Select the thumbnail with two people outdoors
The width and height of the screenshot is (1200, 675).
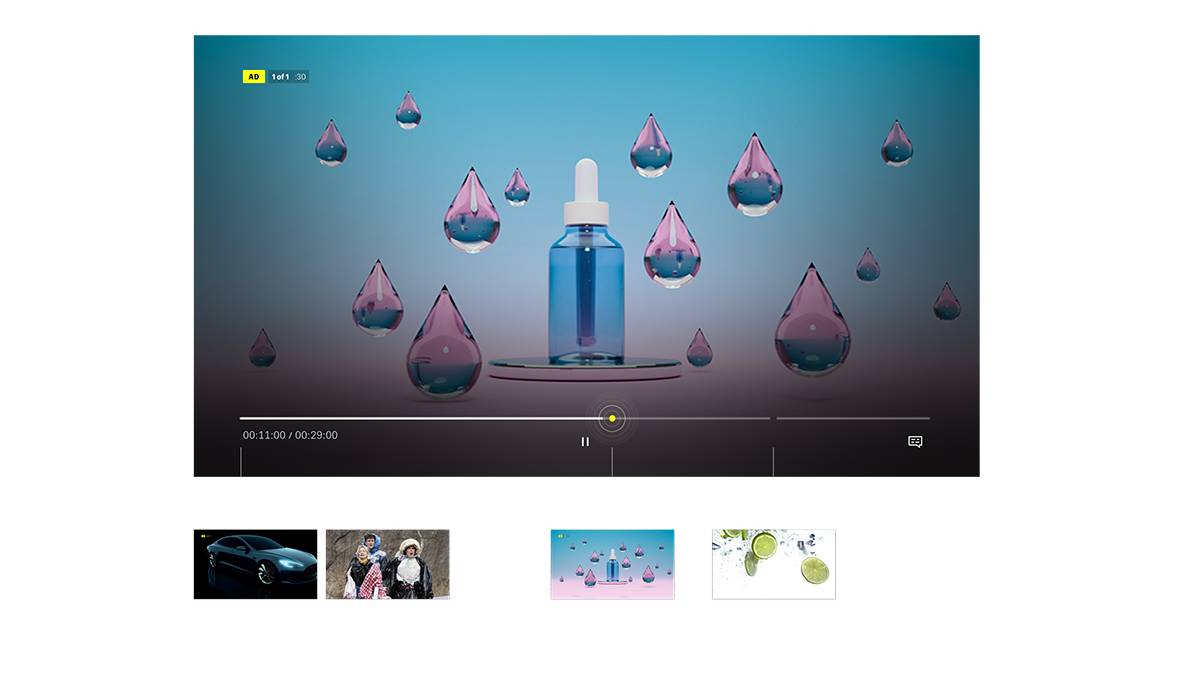(388, 564)
